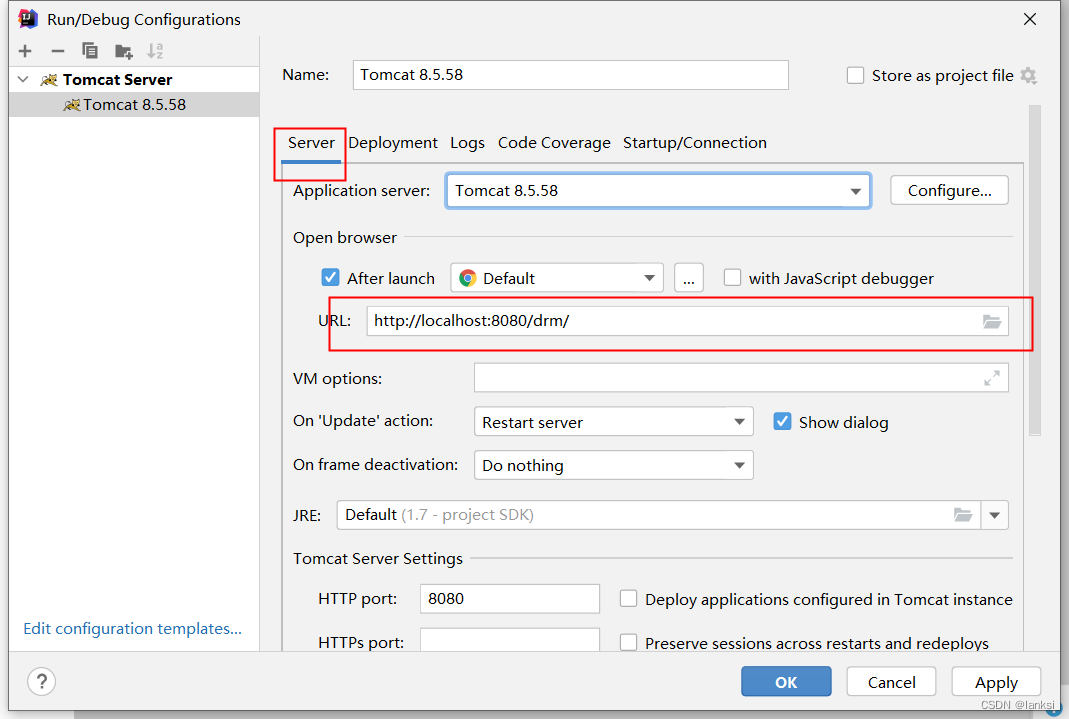Image resolution: width=1069 pixels, height=719 pixels.
Task: Click the Add New Configuration plus icon
Action: (25, 51)
